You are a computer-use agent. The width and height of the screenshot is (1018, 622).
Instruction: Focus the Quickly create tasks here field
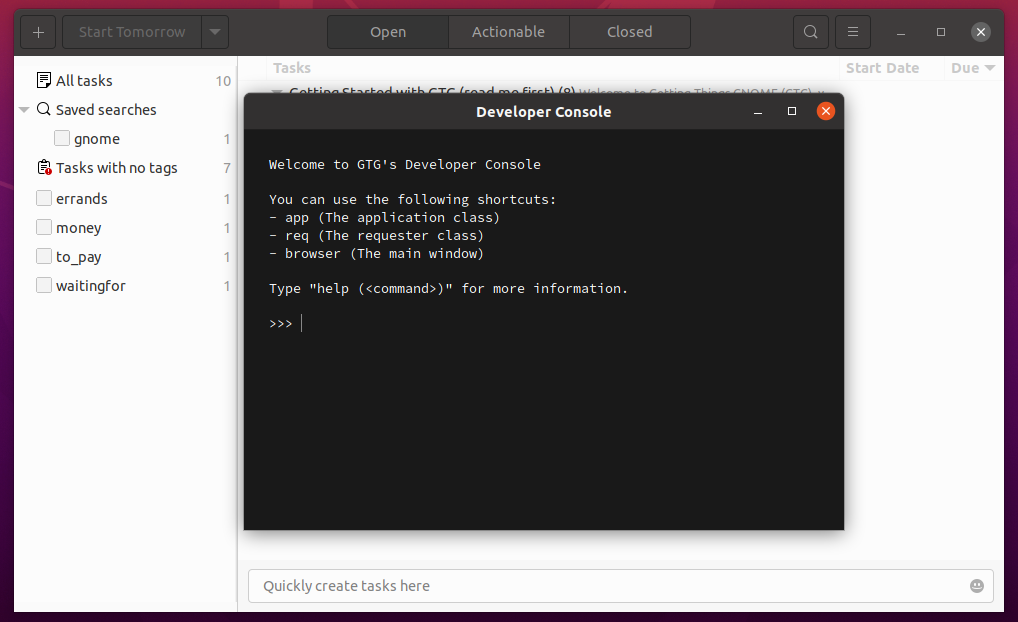(x=600, y=586)
